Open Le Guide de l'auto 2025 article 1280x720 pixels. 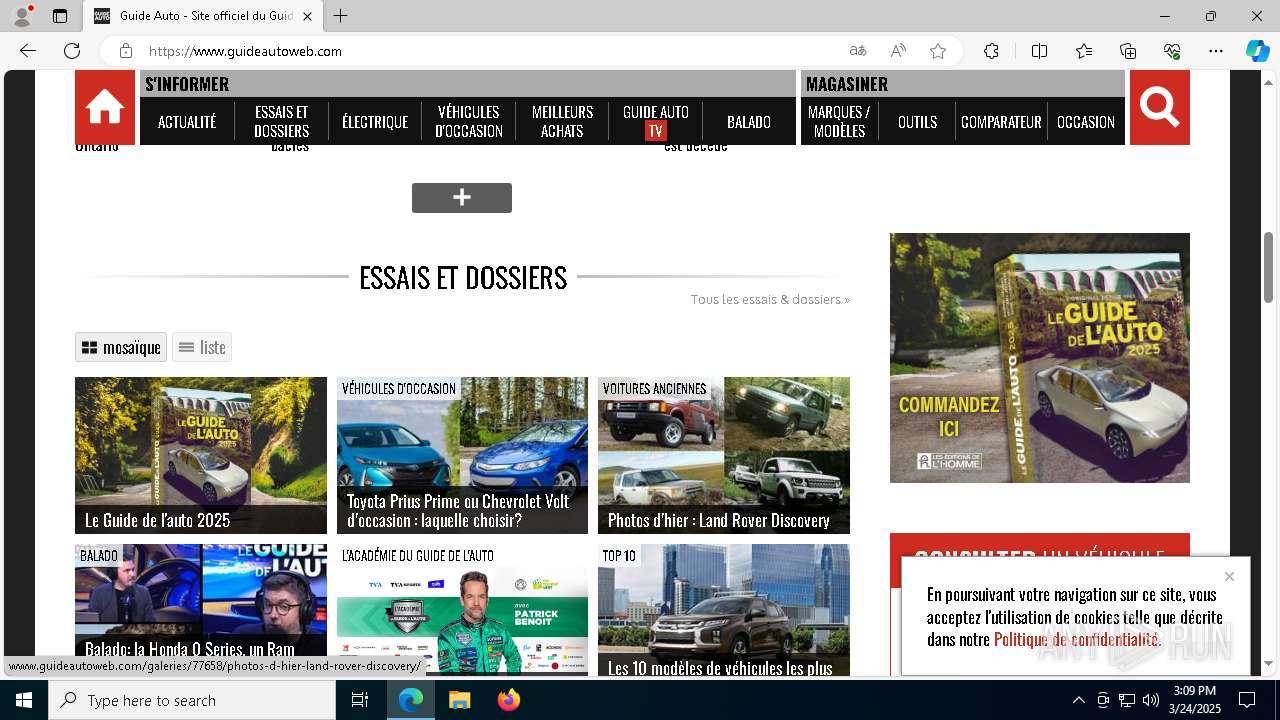201,455
